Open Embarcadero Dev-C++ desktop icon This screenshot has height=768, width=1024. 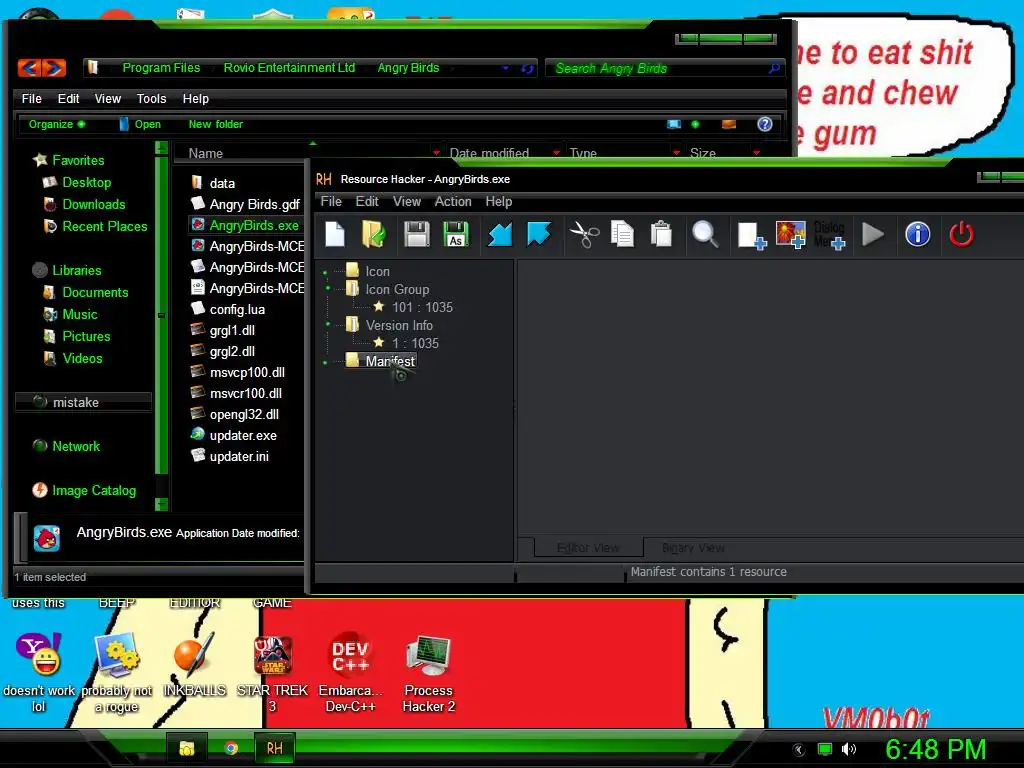click(x=350, y=673)
